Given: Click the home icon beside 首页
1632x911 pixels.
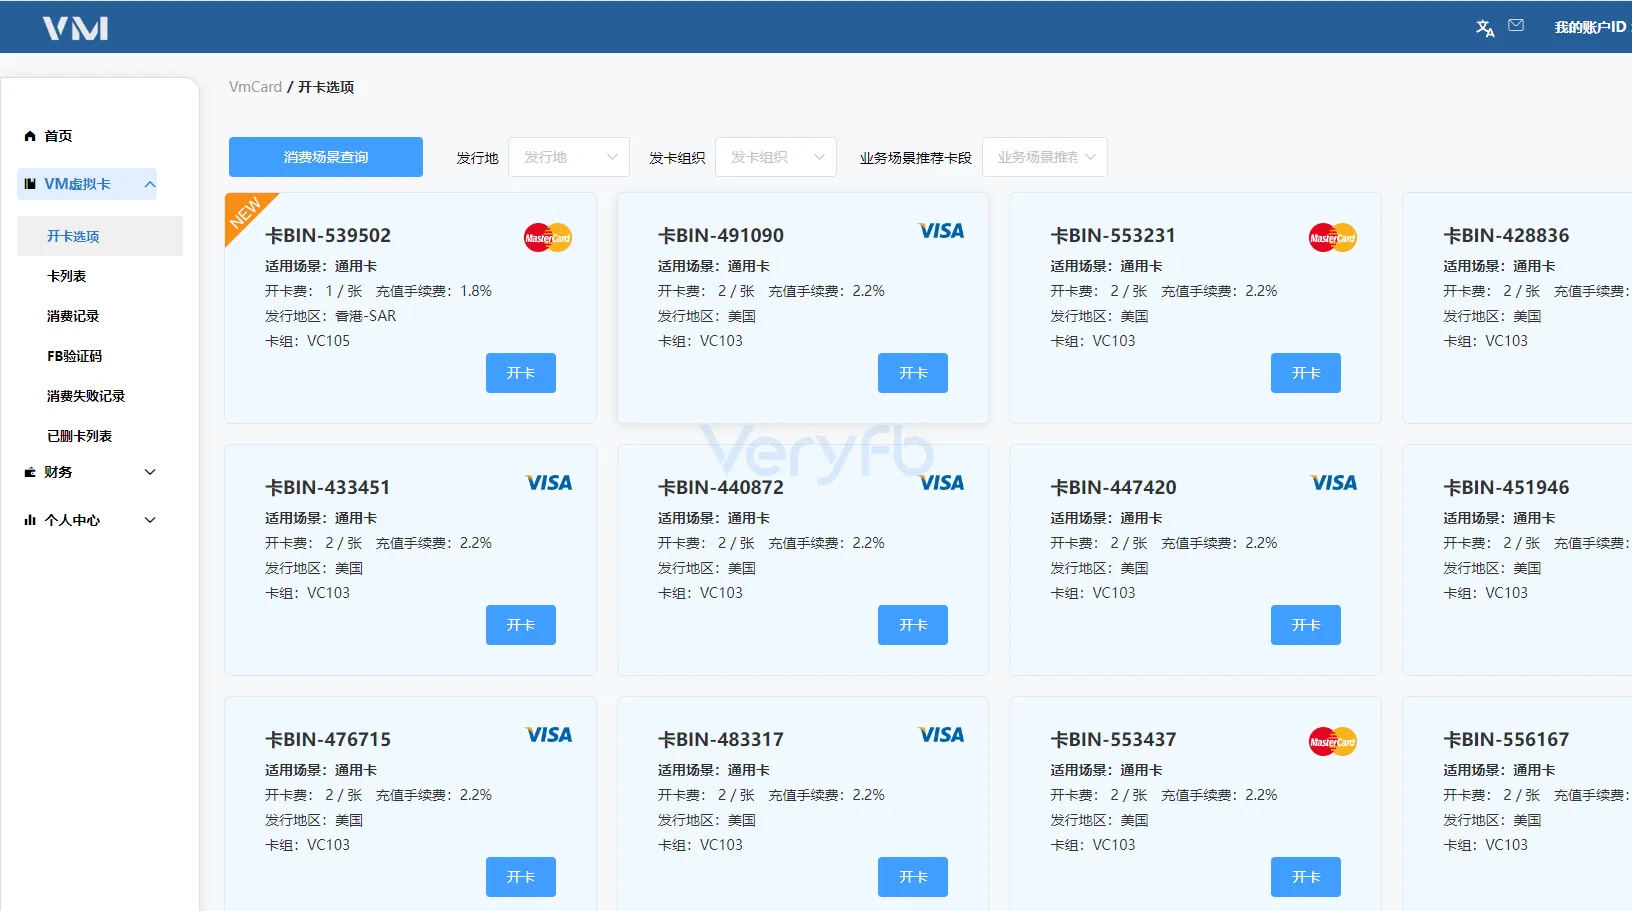Looking at the screenshot, I should point(30,136).
